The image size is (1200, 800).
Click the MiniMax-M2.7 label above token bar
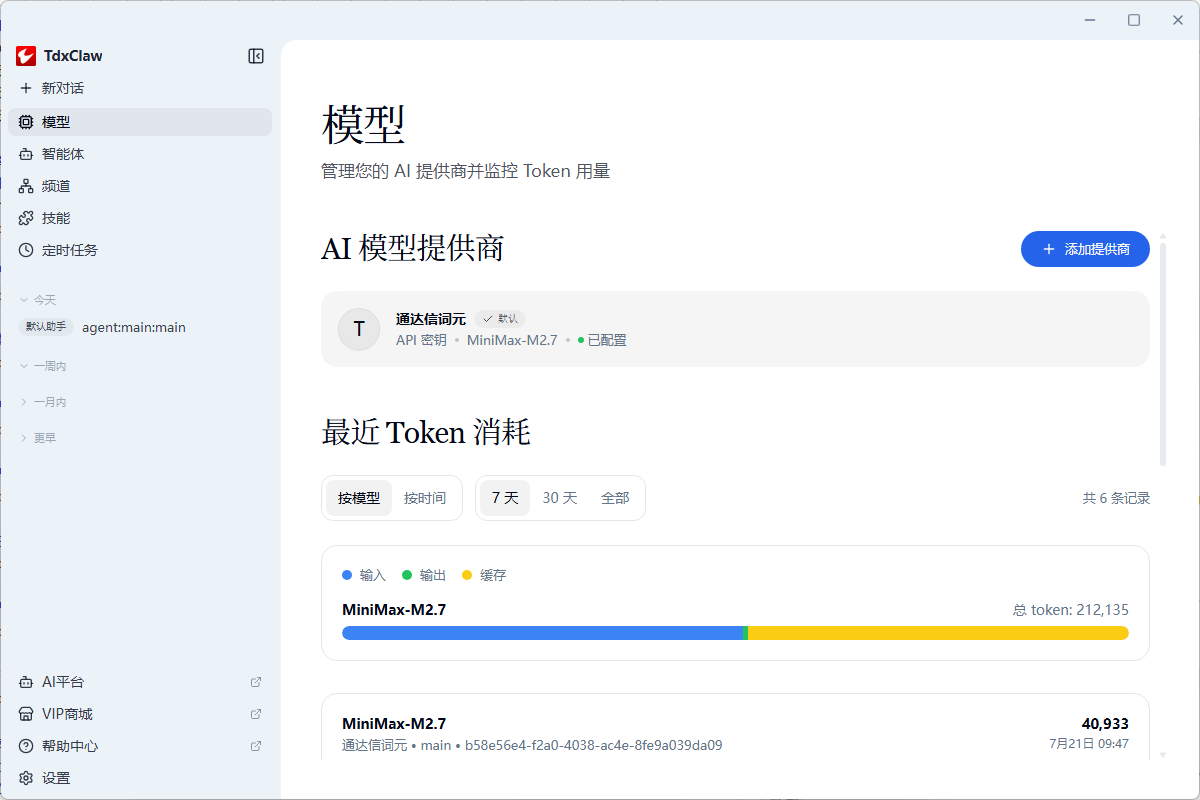tap(394, 609)
